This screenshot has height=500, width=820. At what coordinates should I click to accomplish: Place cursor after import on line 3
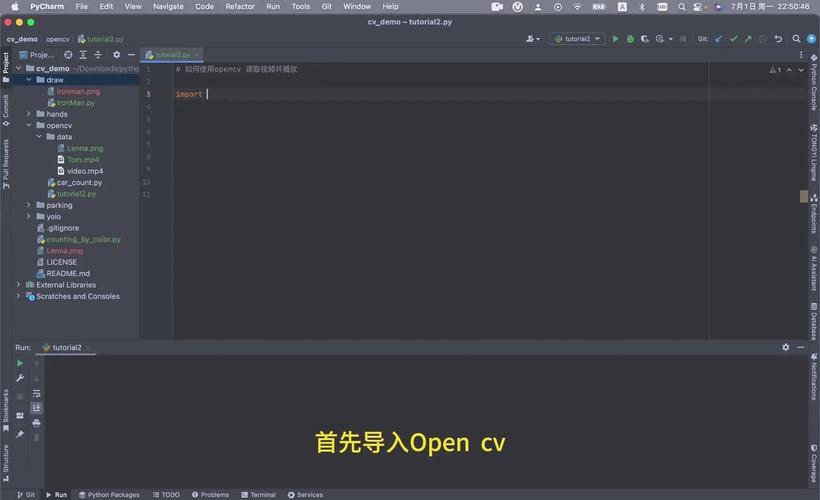[208, 94]
